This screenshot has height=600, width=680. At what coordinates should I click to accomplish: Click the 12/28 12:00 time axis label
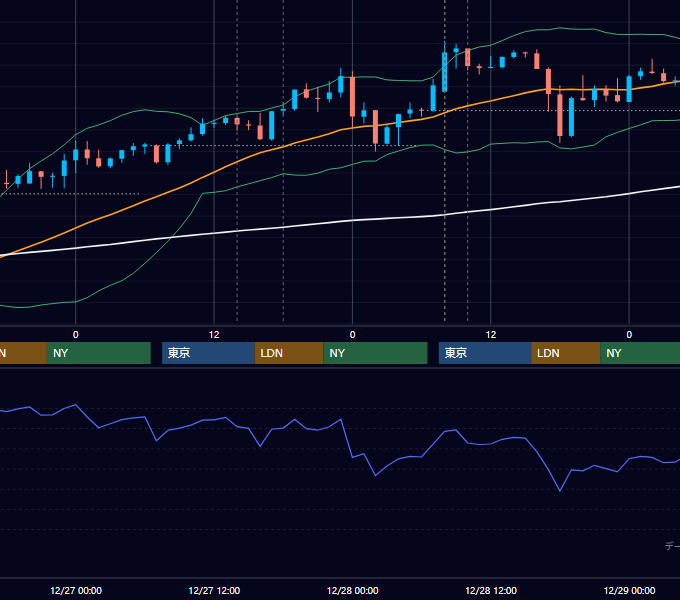tap(491, 590)
